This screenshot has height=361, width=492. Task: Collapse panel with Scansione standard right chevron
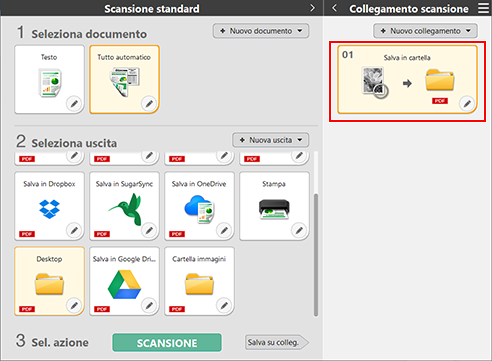coord(312,8)
